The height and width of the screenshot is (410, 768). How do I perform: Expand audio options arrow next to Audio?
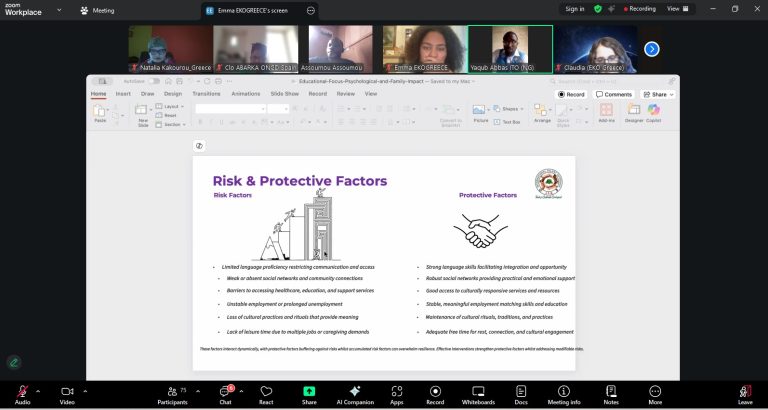pyautogui.click(x=38, y=391)
